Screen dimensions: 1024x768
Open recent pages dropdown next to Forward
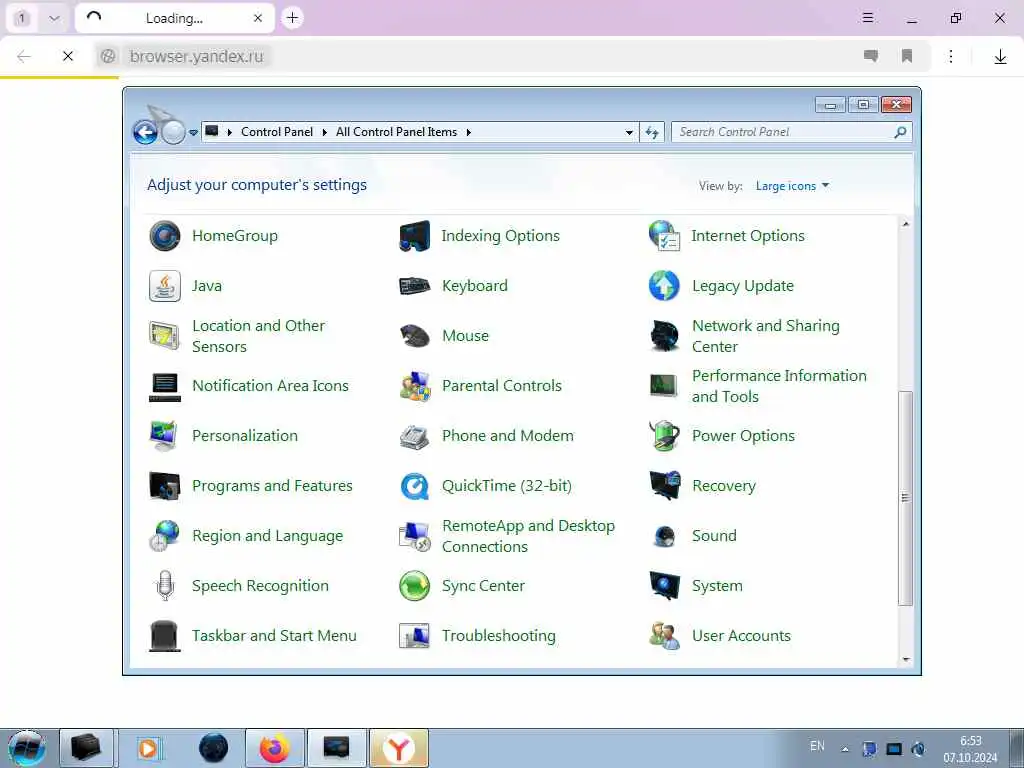[x=193, y=133]
